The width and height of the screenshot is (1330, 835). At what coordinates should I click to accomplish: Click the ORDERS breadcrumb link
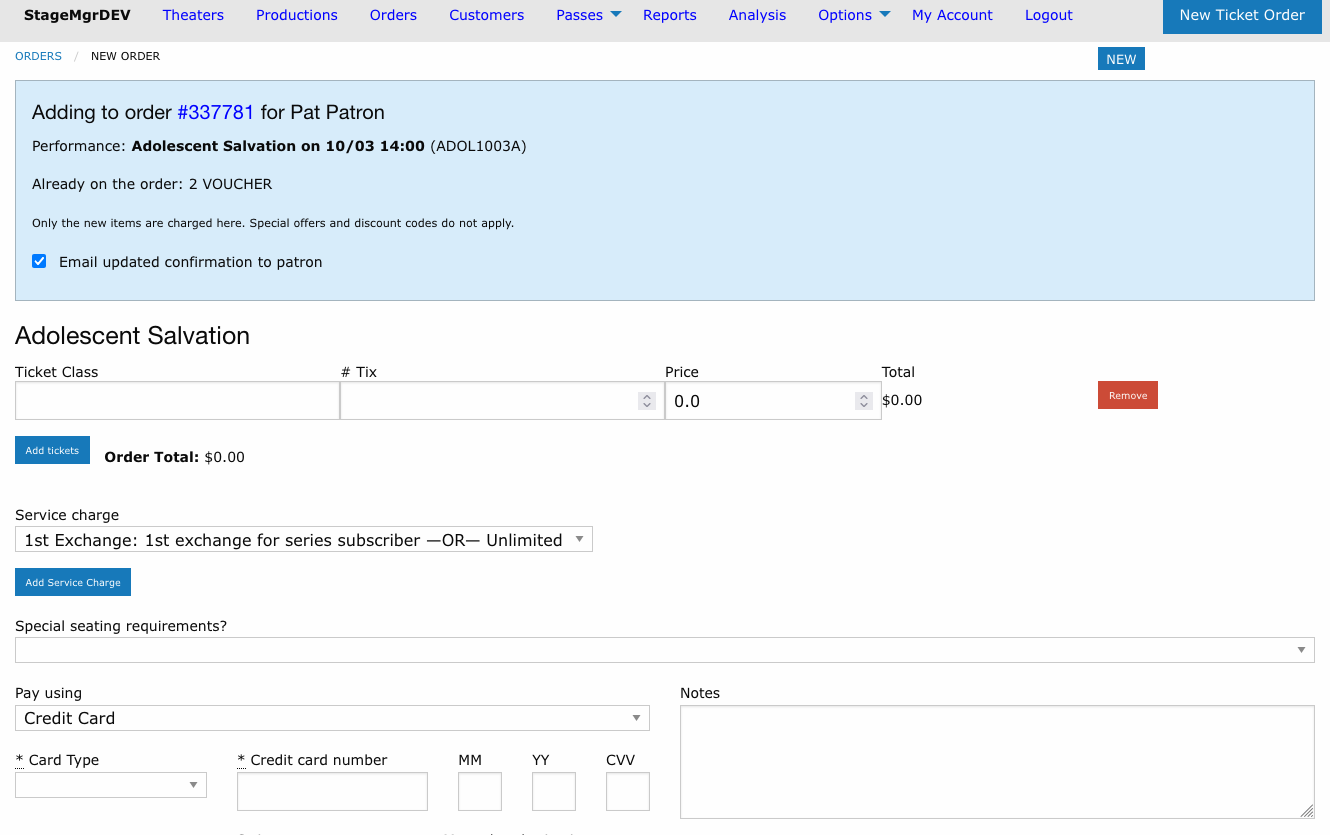coord(38,56)
